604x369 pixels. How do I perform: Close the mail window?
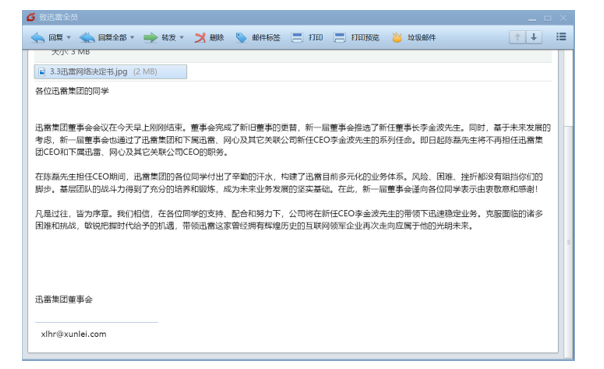coord(563,18)
